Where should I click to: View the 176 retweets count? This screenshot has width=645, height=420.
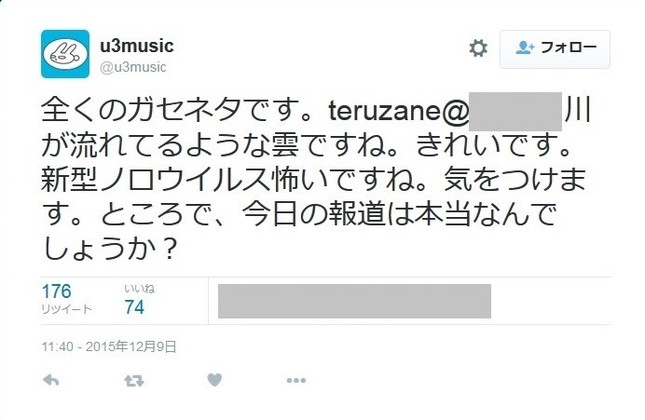click(57, 292)
